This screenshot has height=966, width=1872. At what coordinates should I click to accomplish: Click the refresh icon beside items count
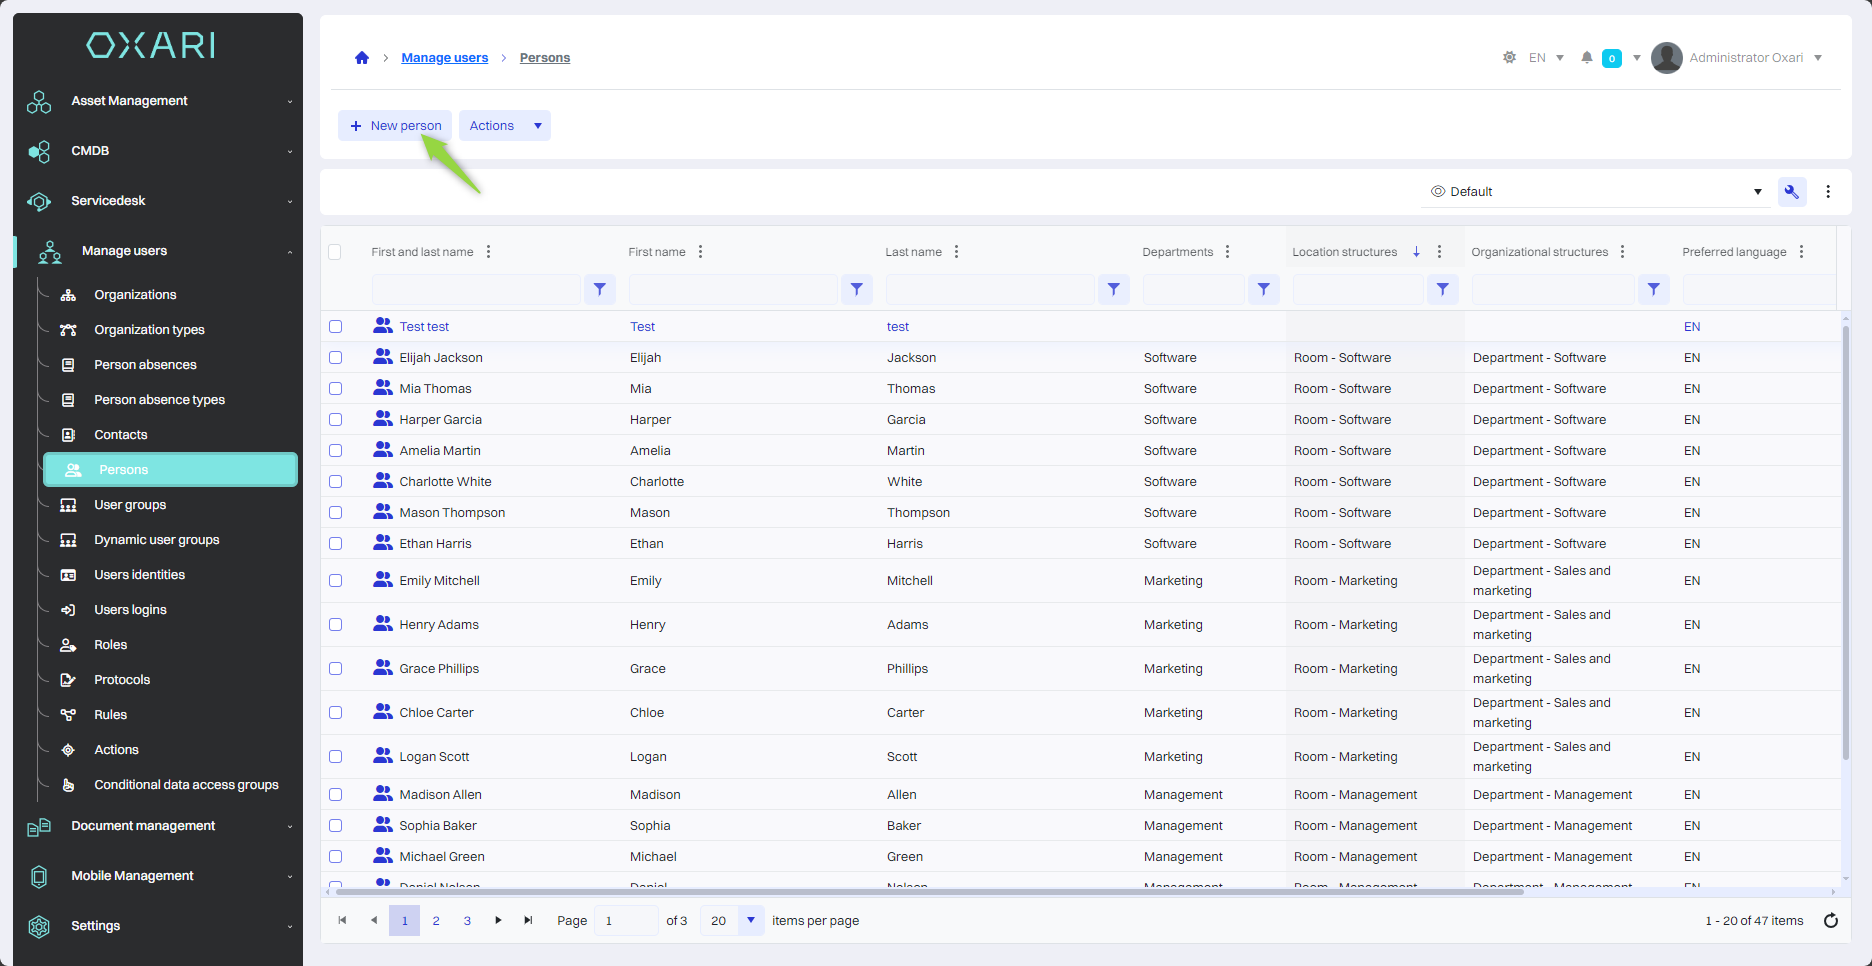pos(1830,921)
